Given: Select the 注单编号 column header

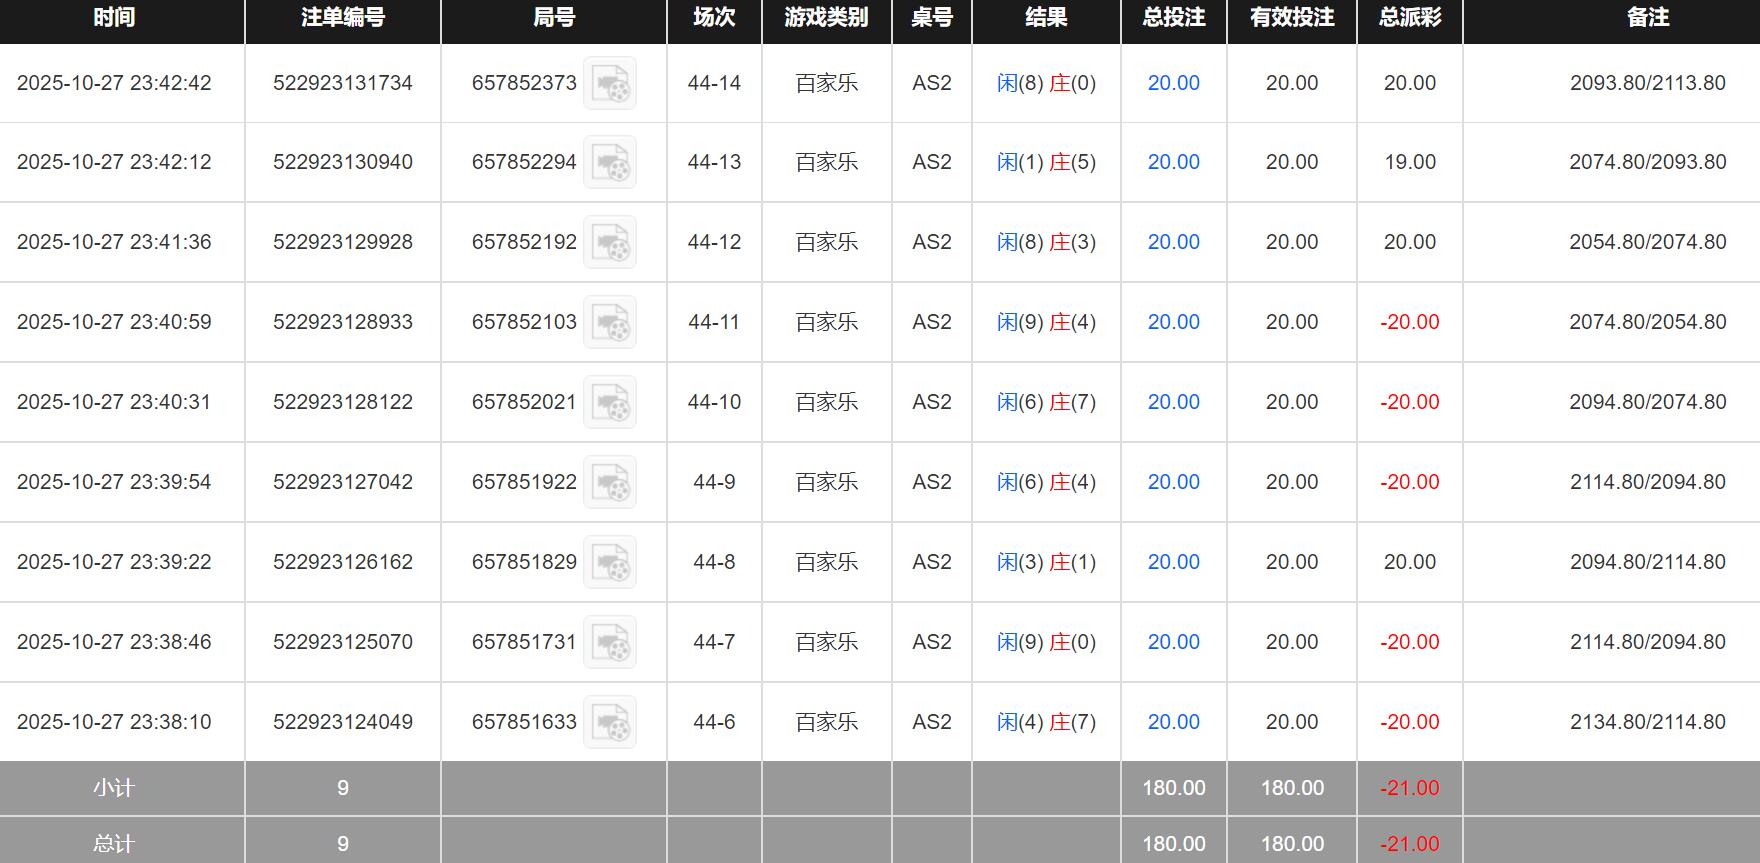Looking at the screenshot, I should click(343, 18).
